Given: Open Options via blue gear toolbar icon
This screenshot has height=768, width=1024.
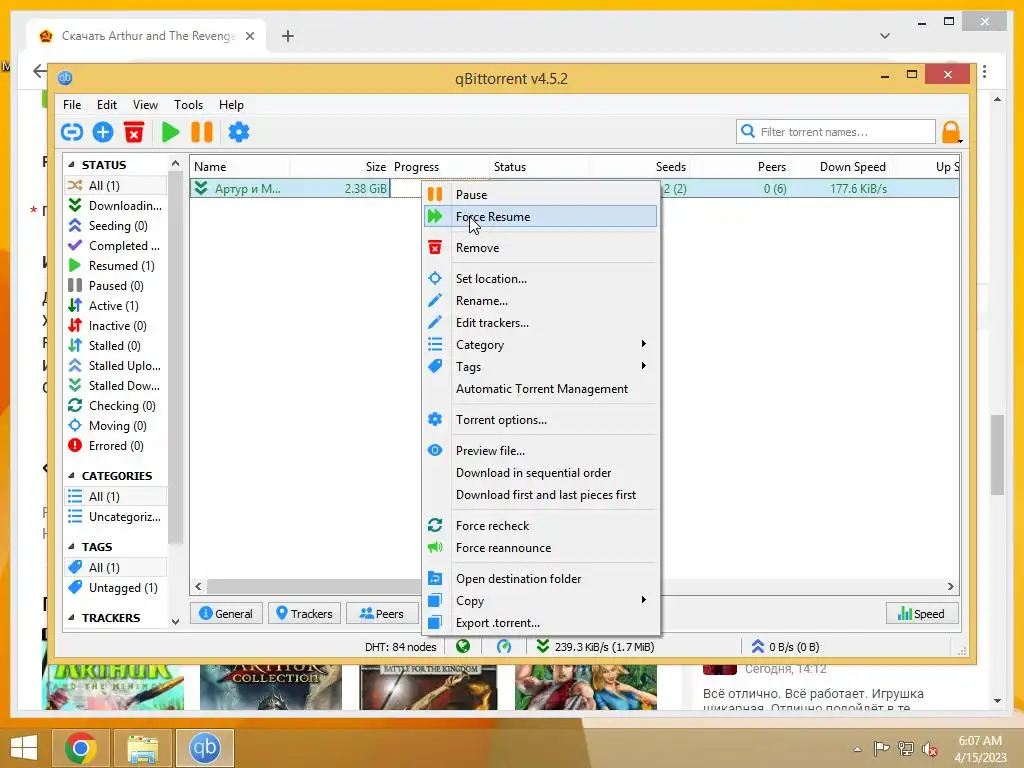Looking at the screenshot, I should click(x=239, y=133).
